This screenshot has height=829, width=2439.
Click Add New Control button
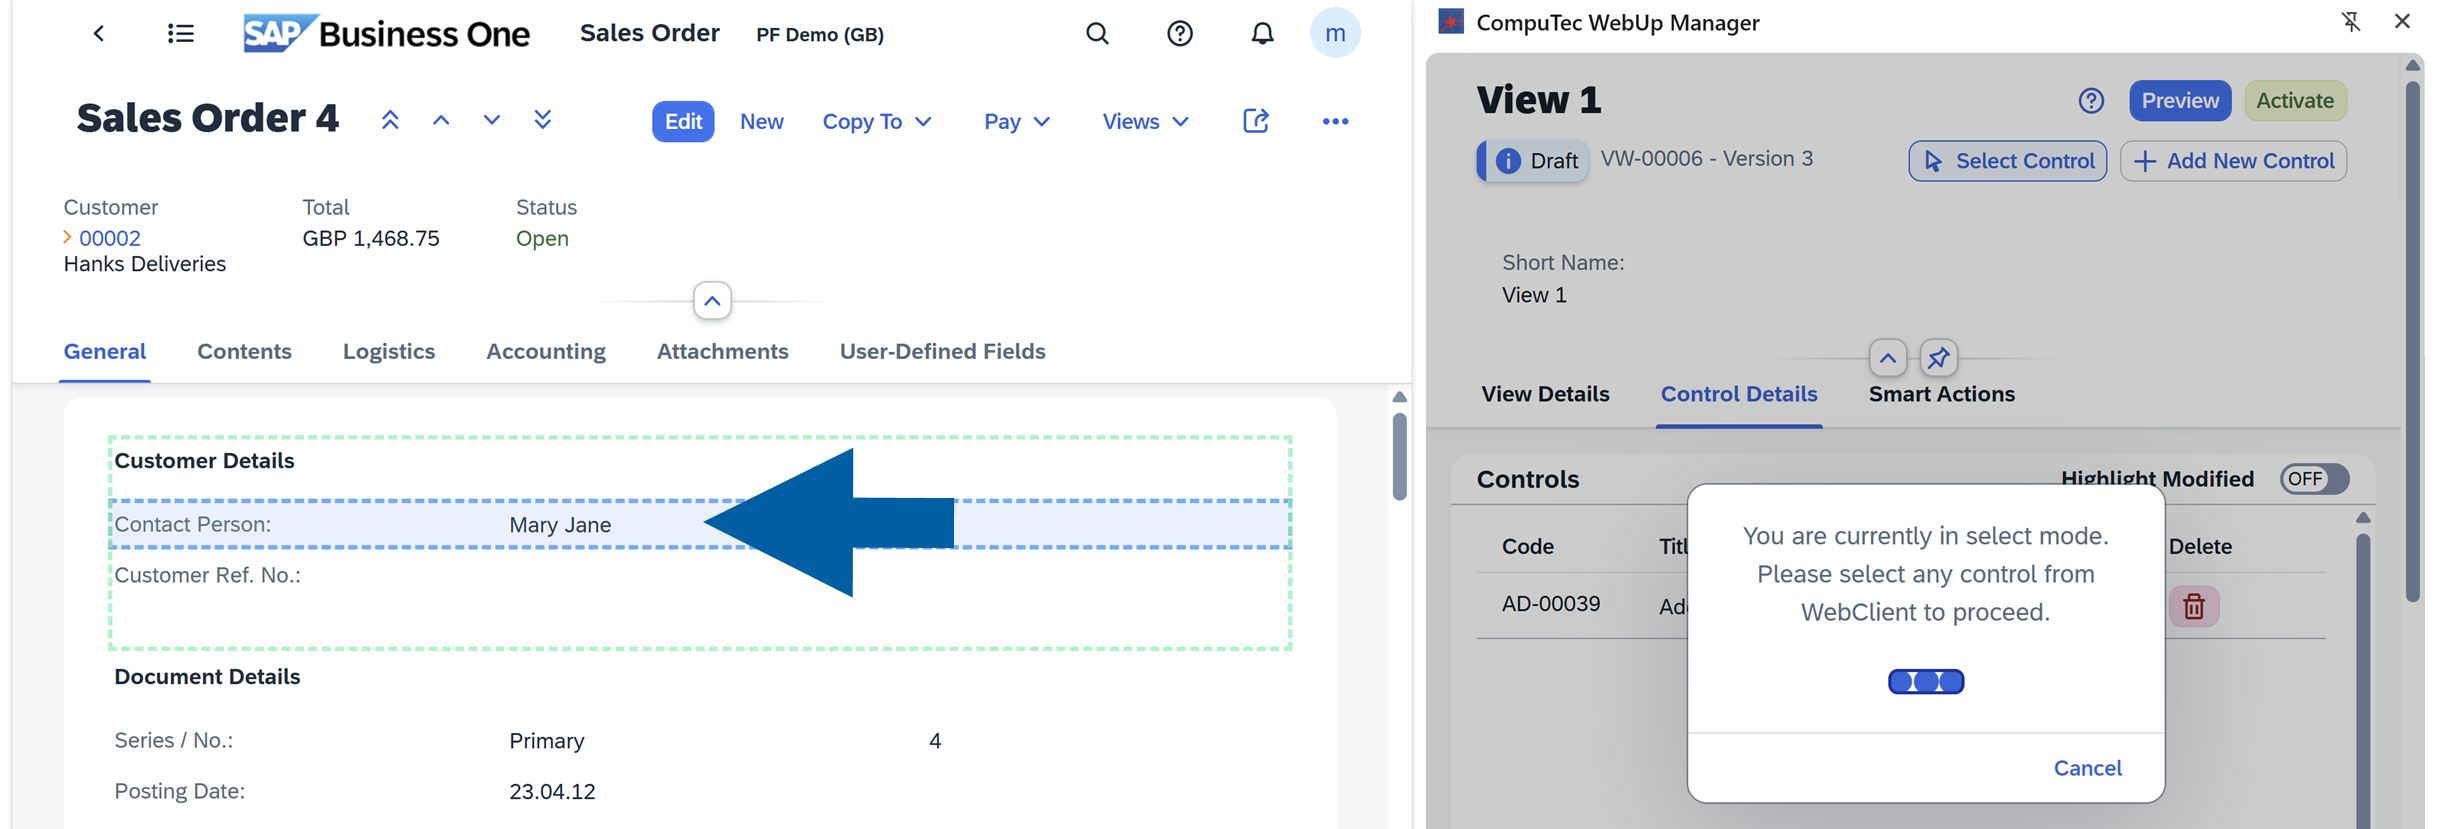2233,161
